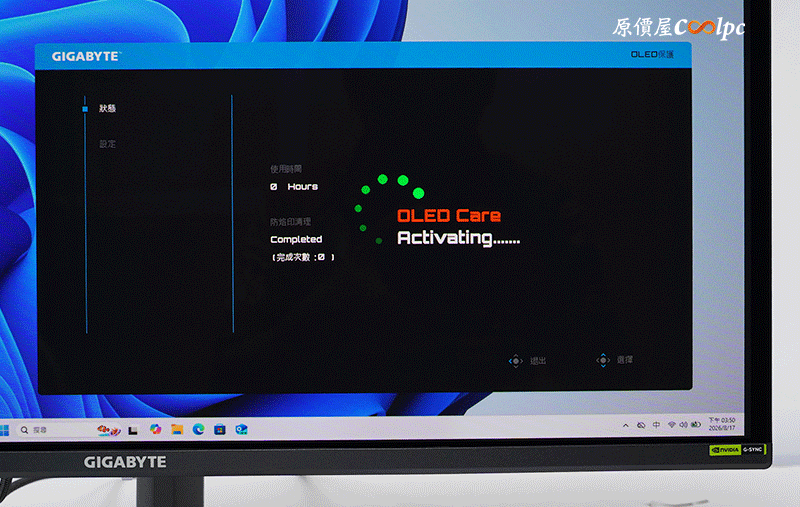The height and width of the screenshot is (507, 800).
Task: Open Microsoft Store from the taskbar
Action: 220,429
